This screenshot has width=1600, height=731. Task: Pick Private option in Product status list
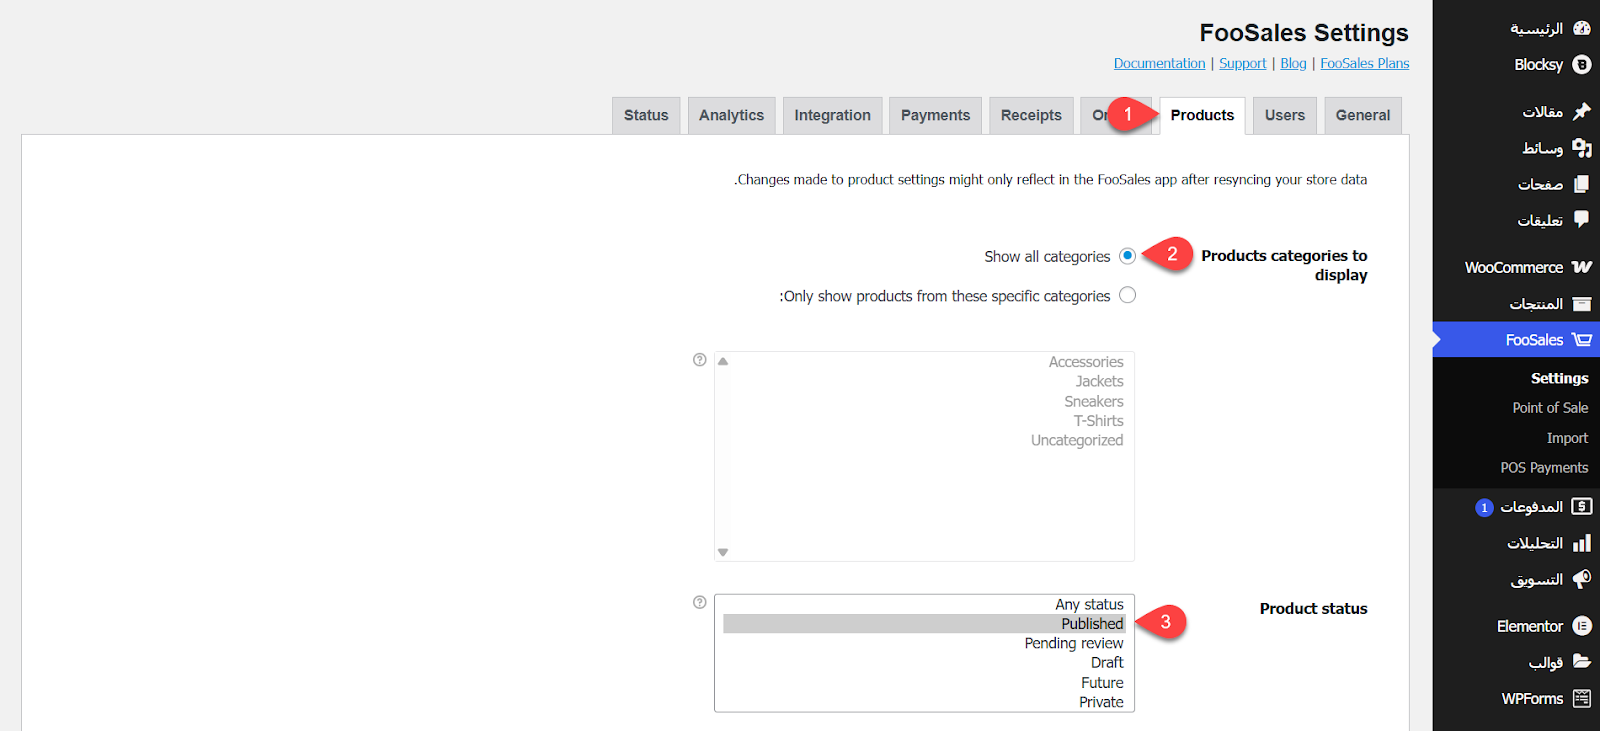(1101, 702)
